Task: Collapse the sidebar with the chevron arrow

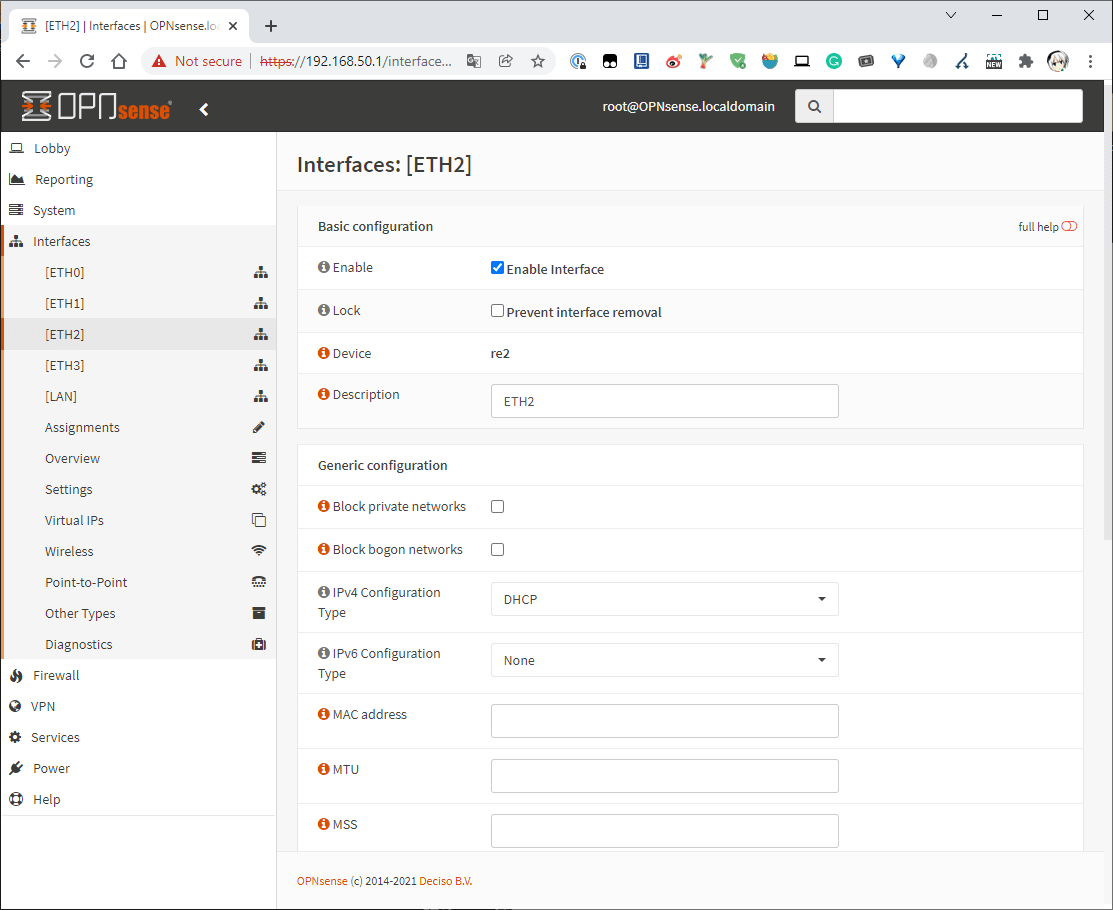Action: 203,109
